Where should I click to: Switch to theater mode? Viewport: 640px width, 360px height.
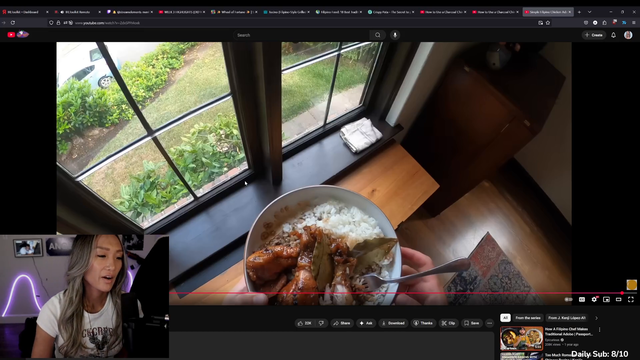coord(619,300)
